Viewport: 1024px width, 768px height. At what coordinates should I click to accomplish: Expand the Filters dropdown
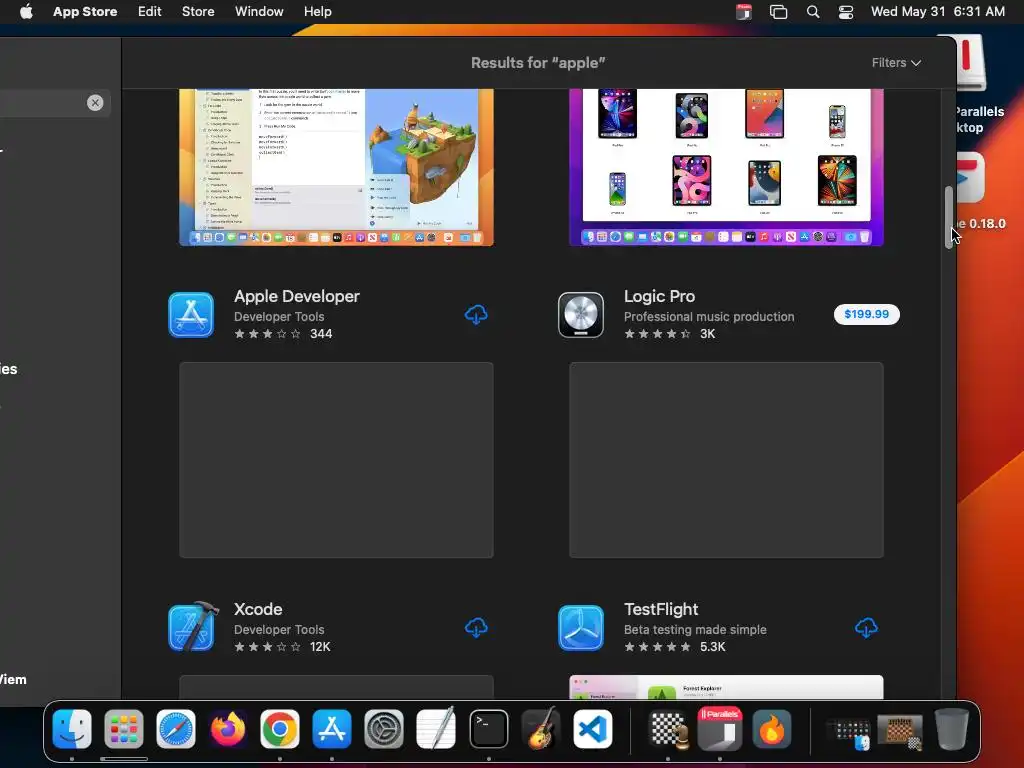[x=896, y=63]
